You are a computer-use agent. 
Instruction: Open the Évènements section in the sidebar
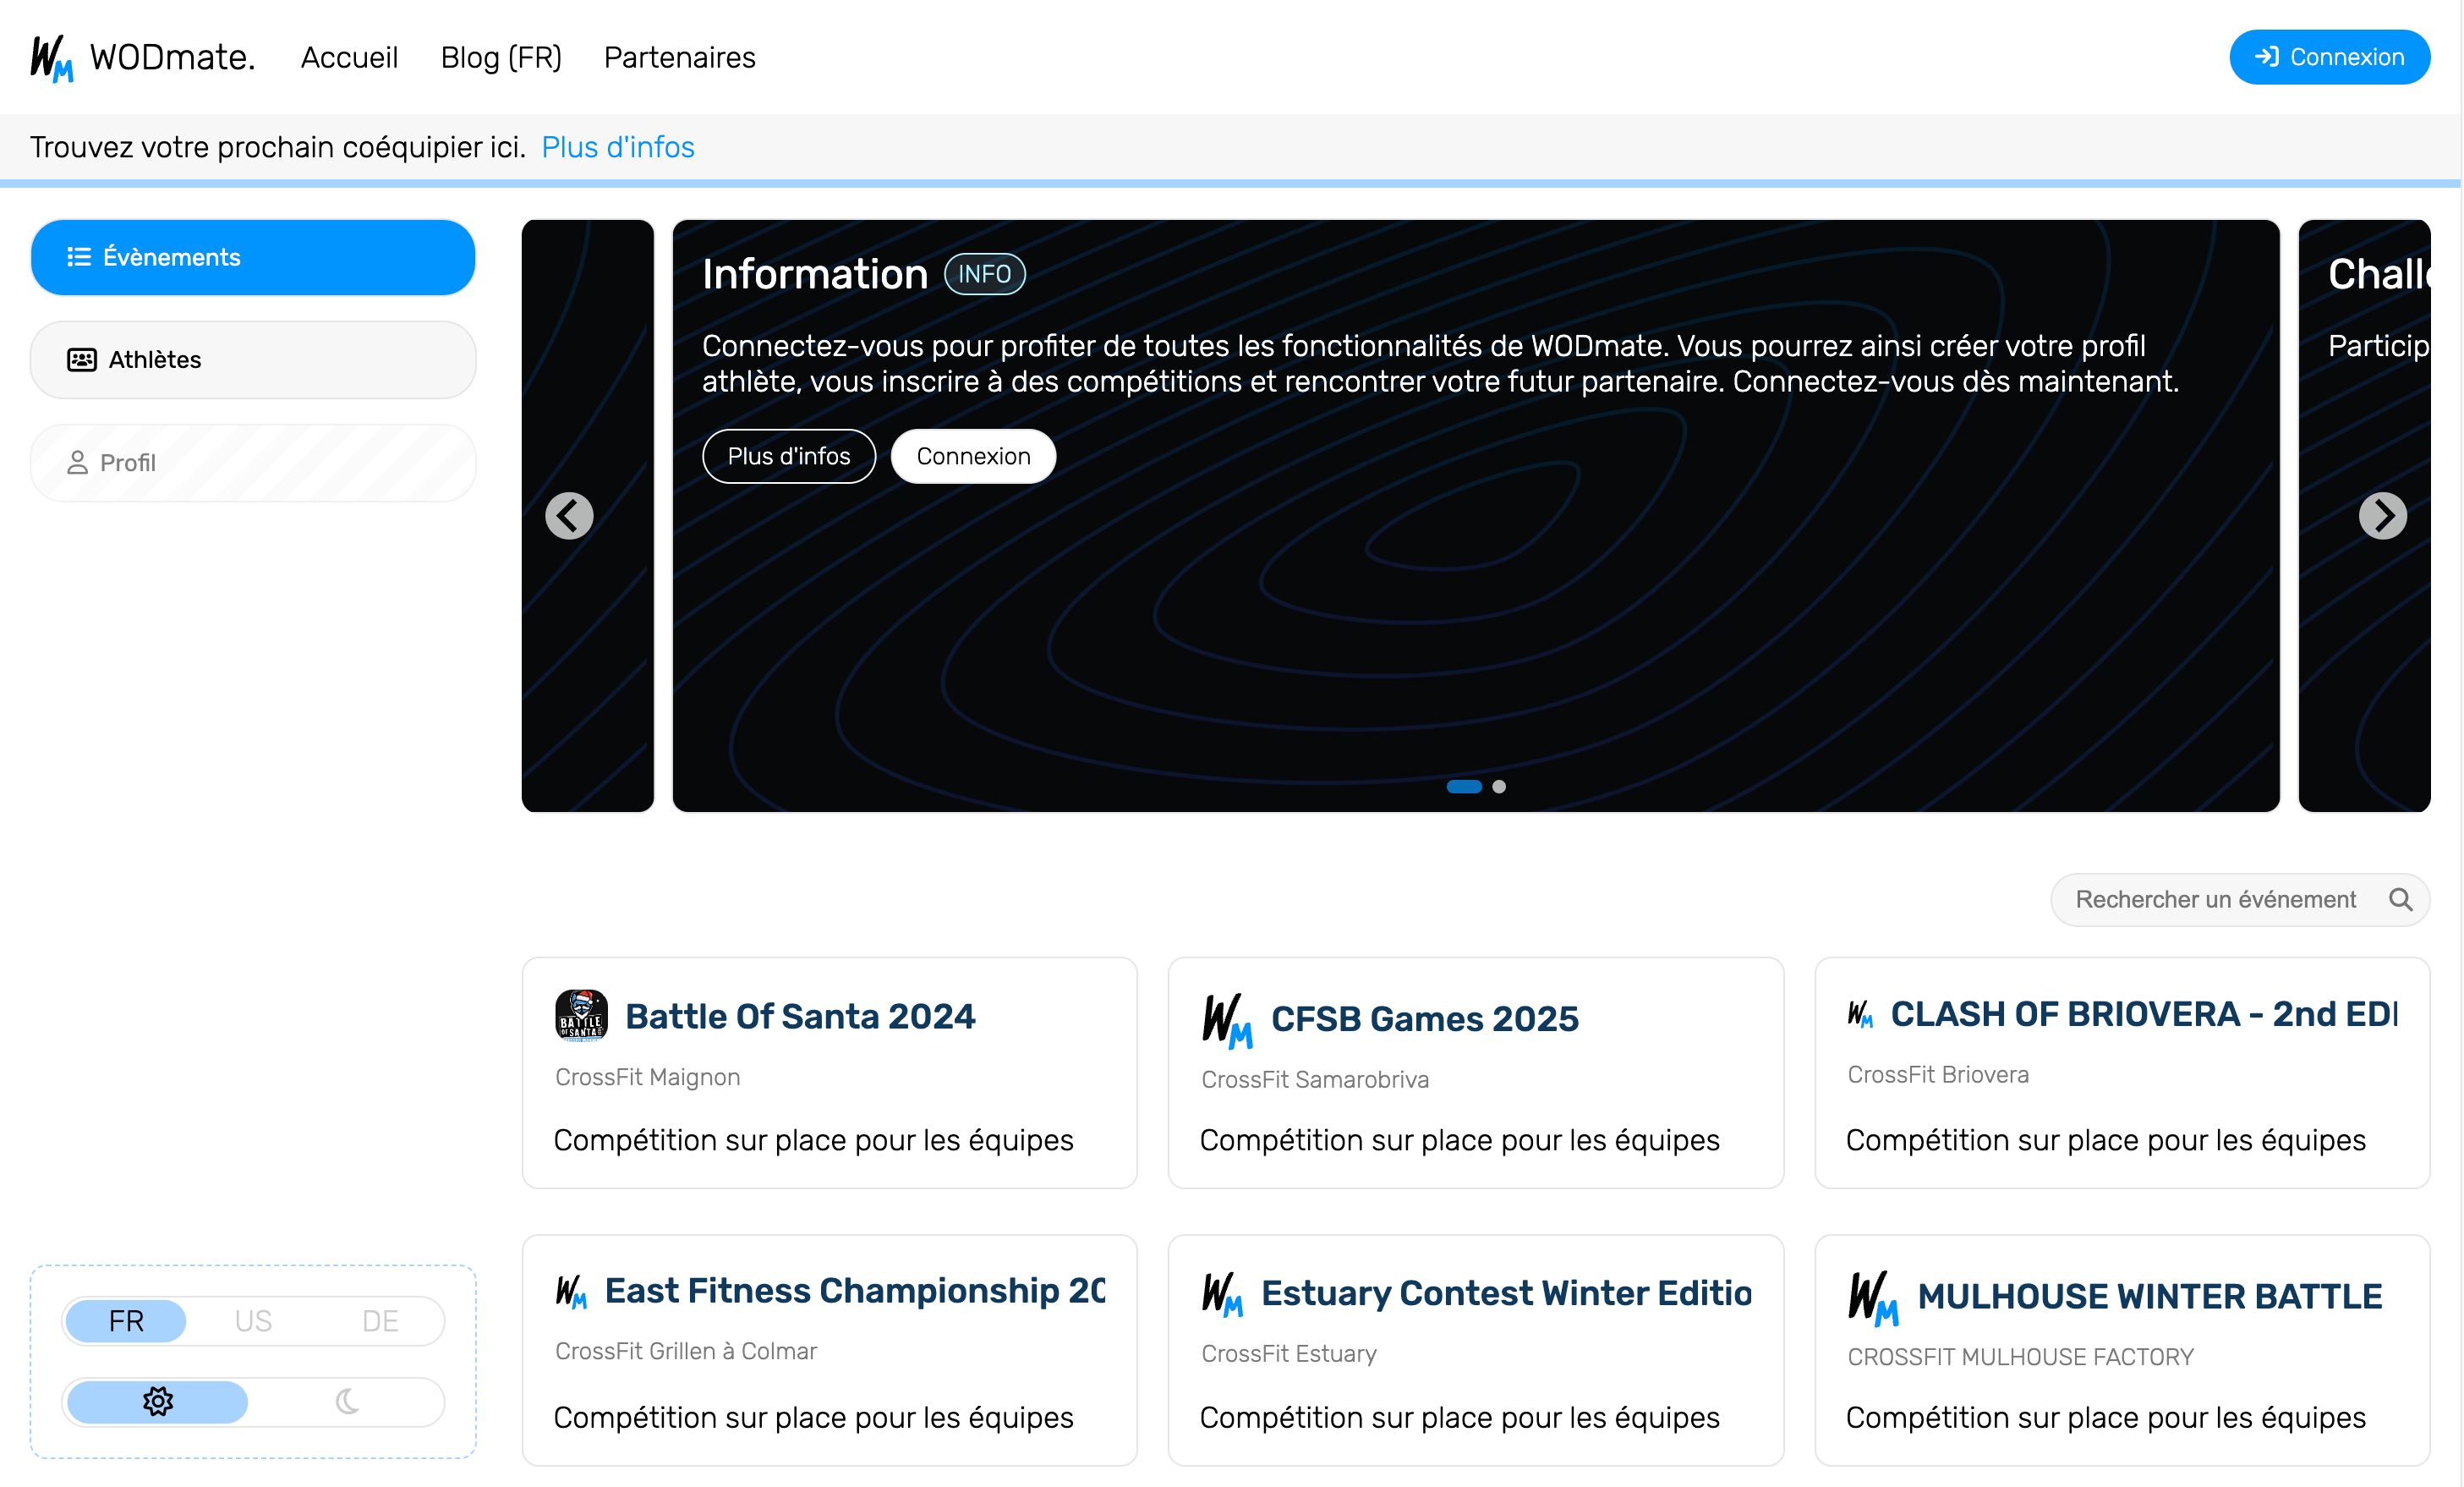(252, 257)
